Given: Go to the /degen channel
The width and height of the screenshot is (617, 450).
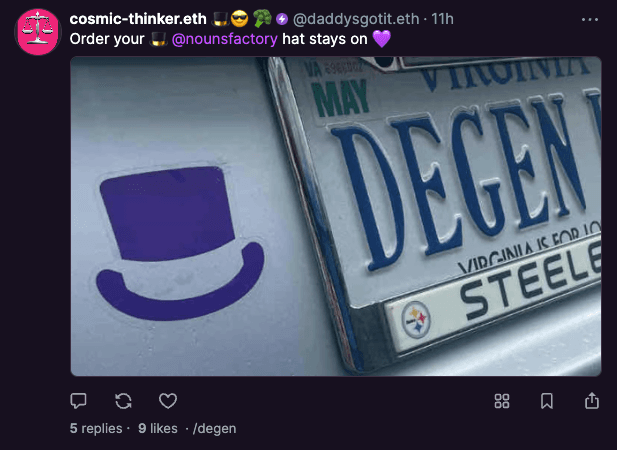Looking at the screenshot, I should pos(214,428).
